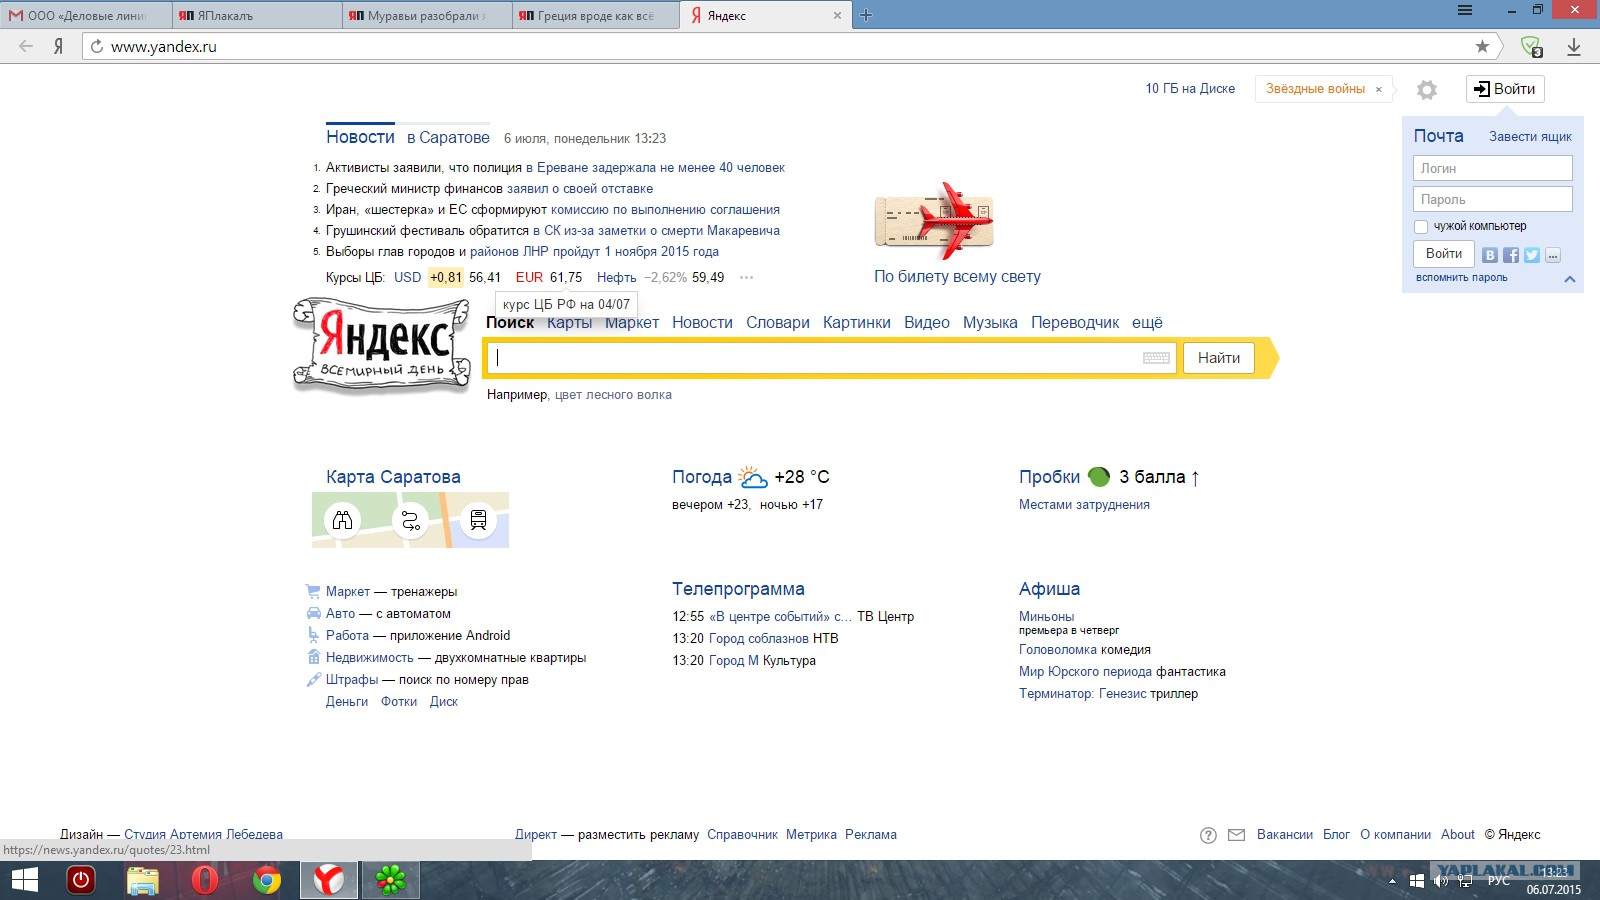Switch to the 'Греция вроде как всё' tab

pos(596,15)
